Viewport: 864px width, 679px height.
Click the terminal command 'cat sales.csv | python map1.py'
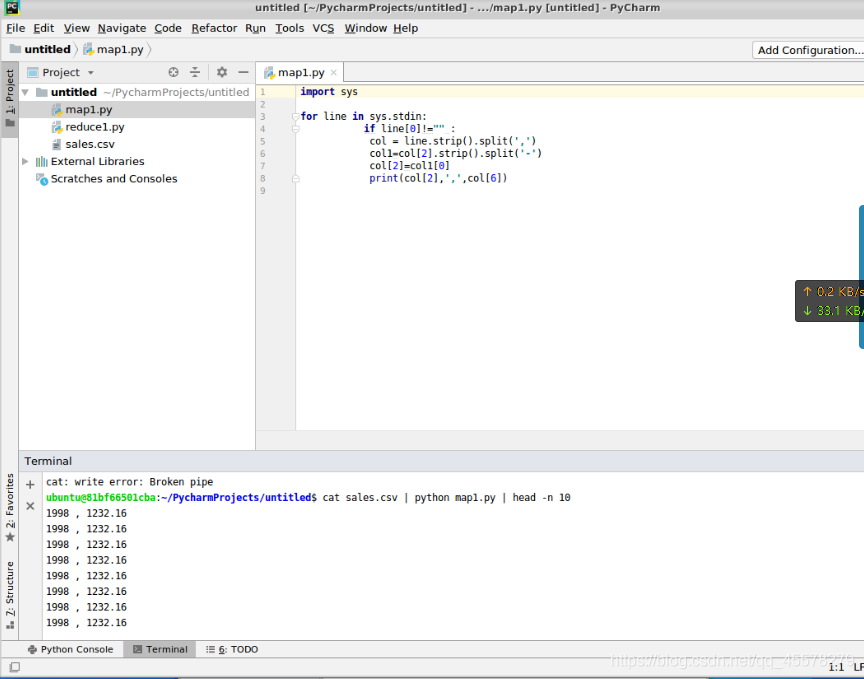tap(409, 498)
